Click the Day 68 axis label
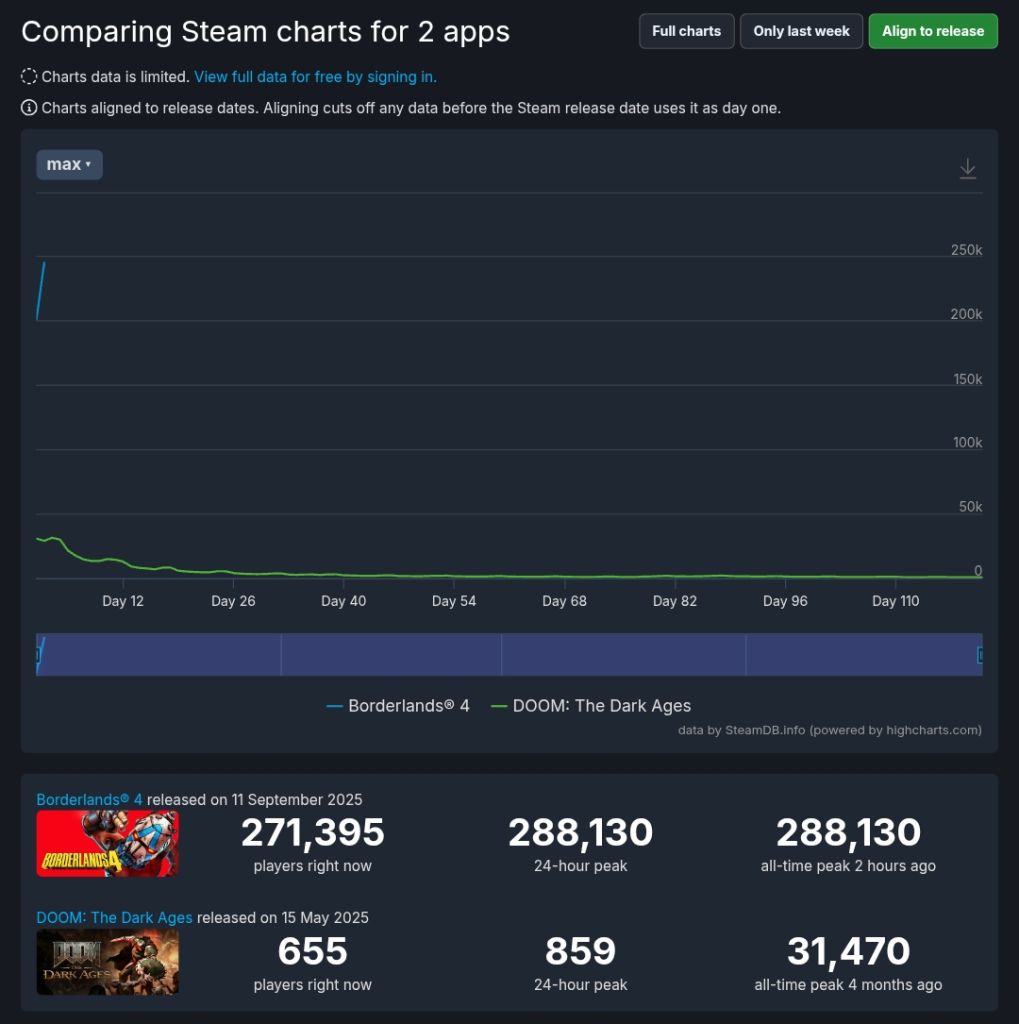The height and width of the screenshot is (1024, 1019). click(x=564, y=601)
